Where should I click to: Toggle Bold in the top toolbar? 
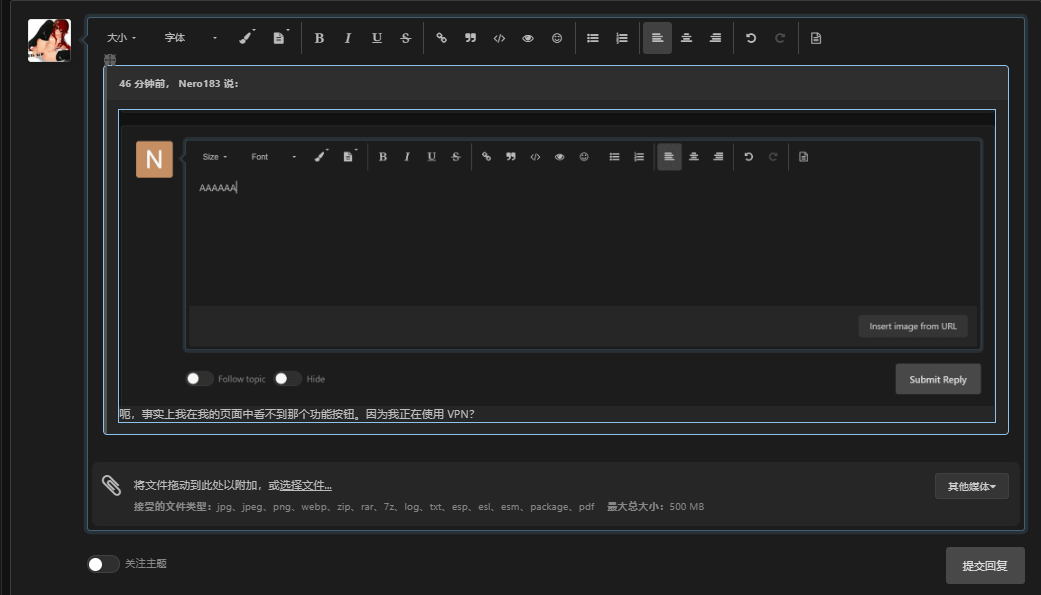[x=319, y=38]
